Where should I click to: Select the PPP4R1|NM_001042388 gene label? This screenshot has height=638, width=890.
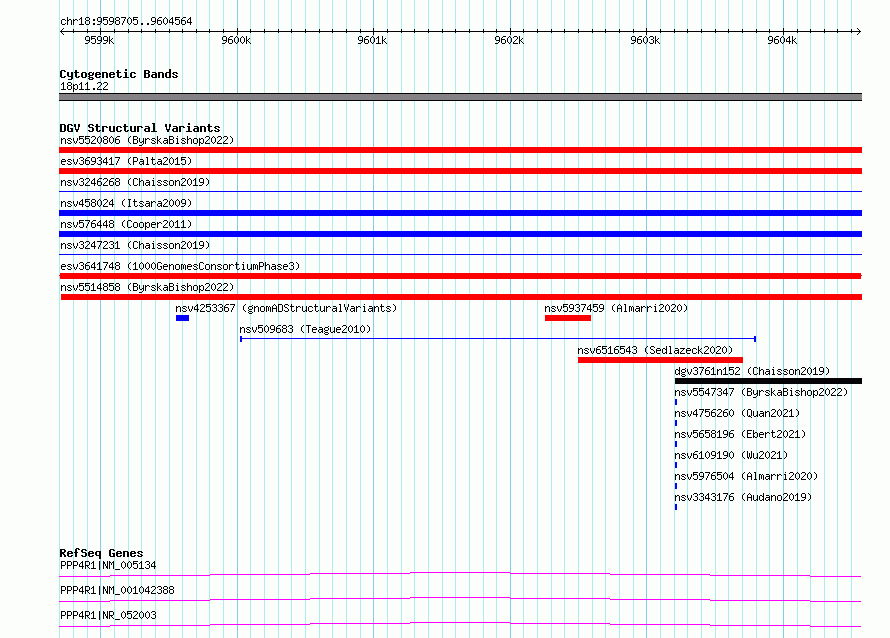pyautogui.click(x=117, y=590)
